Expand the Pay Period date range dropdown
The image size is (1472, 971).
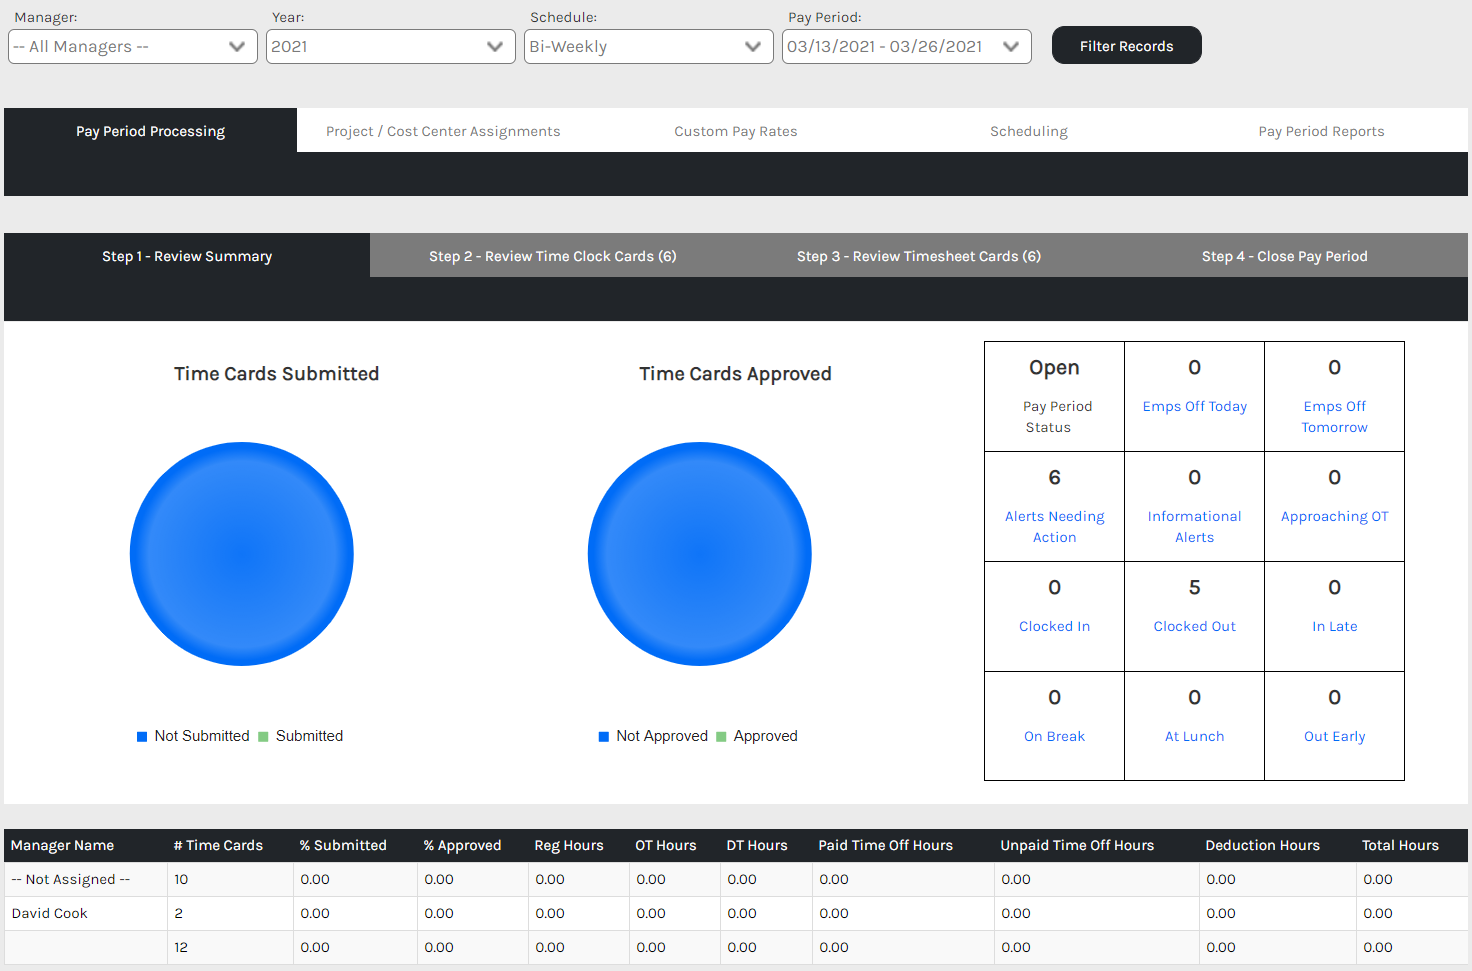(906, 47)
